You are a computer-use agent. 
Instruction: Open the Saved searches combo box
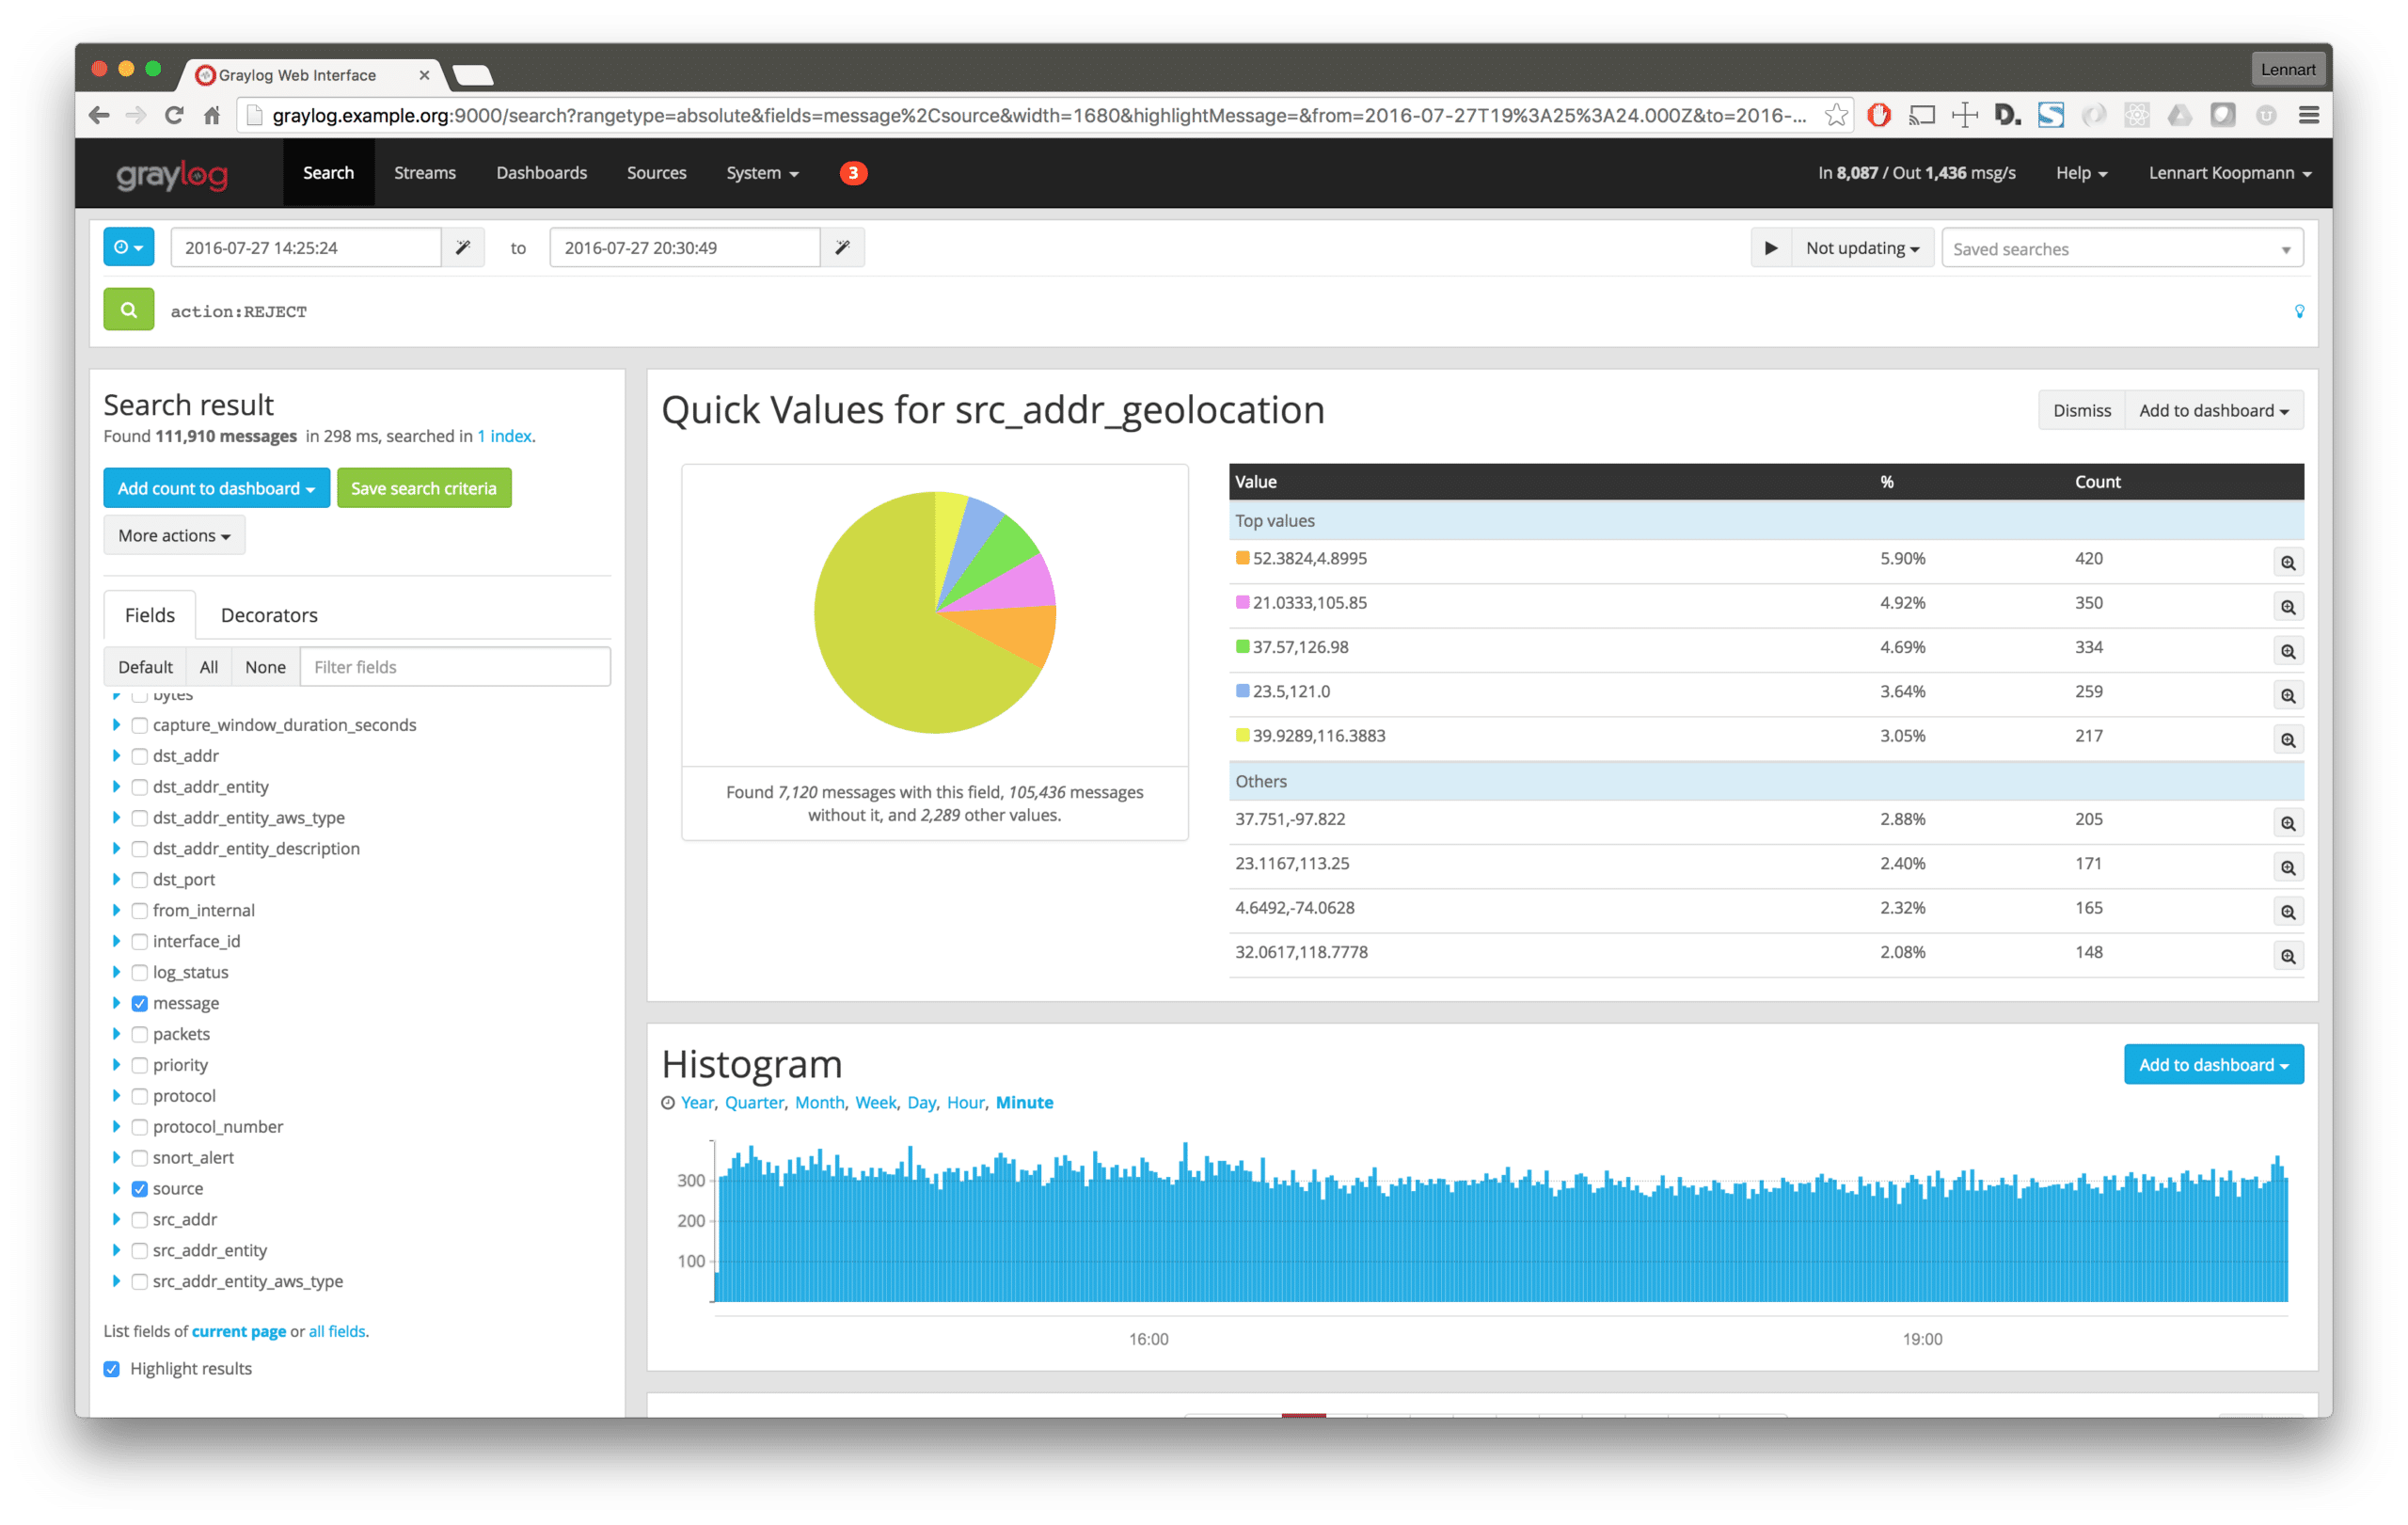click(2122, 248)
